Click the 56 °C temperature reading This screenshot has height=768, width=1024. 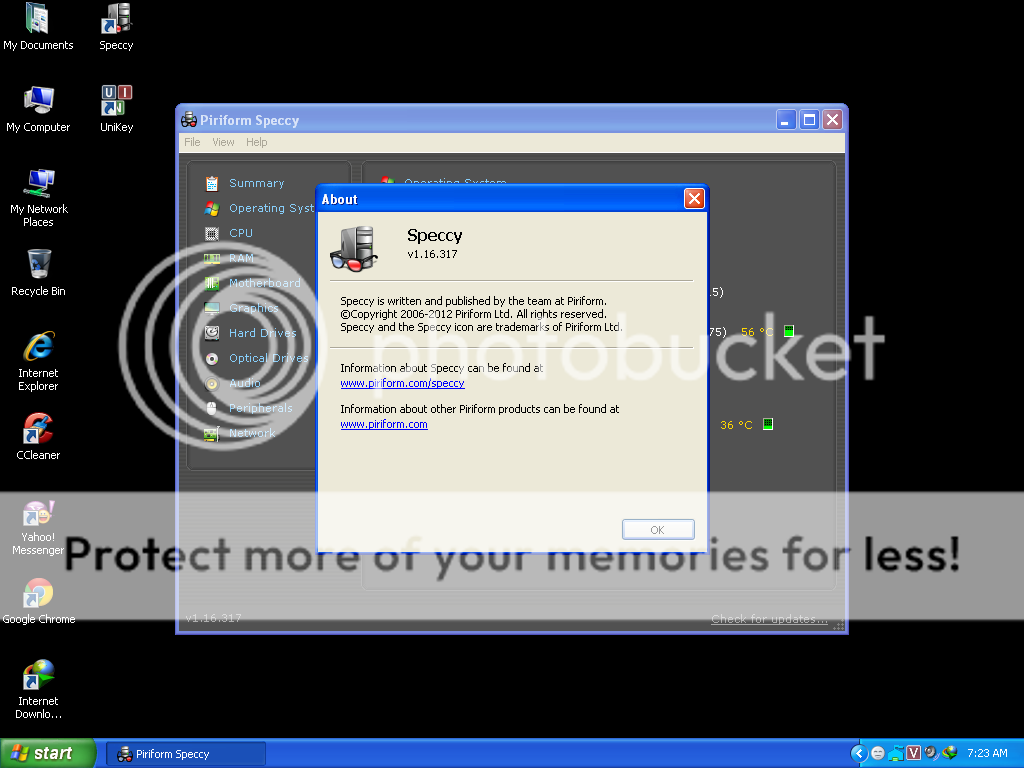758,332
